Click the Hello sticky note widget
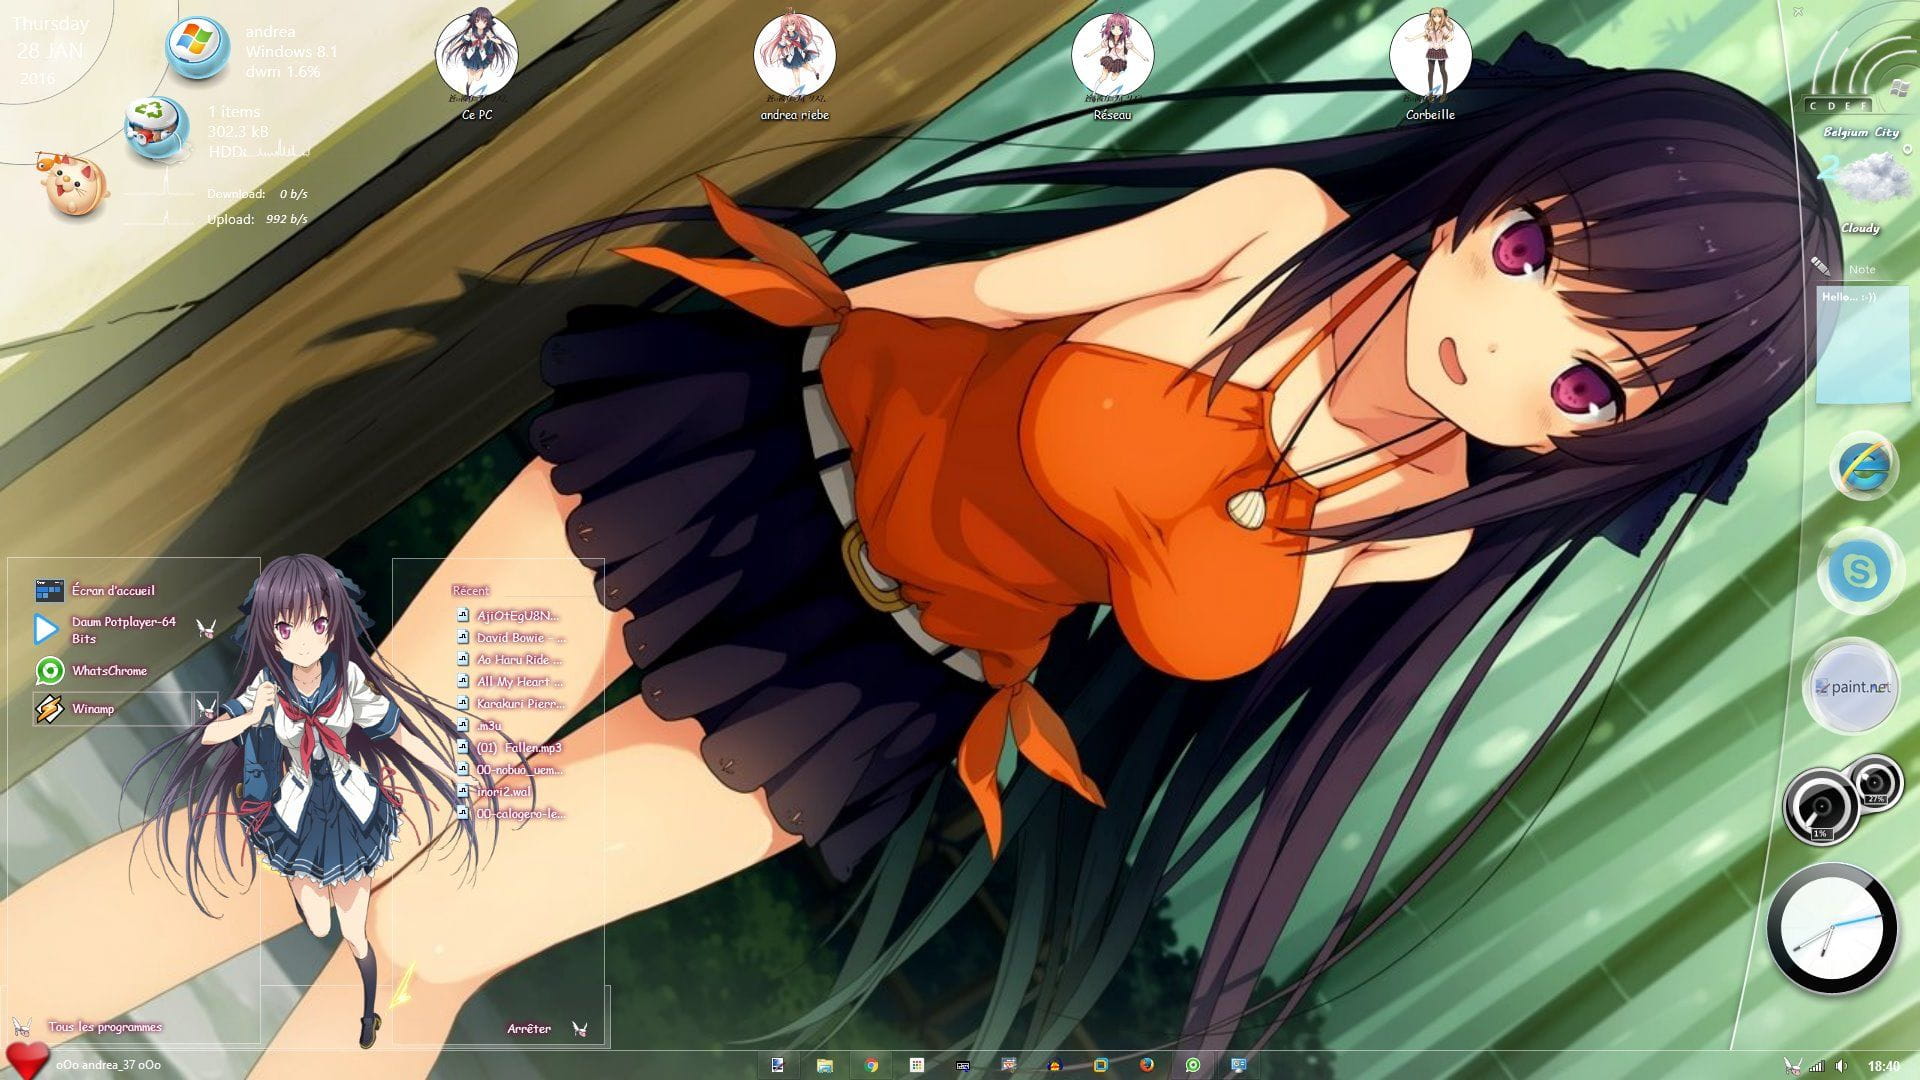 coord(1862,345)
